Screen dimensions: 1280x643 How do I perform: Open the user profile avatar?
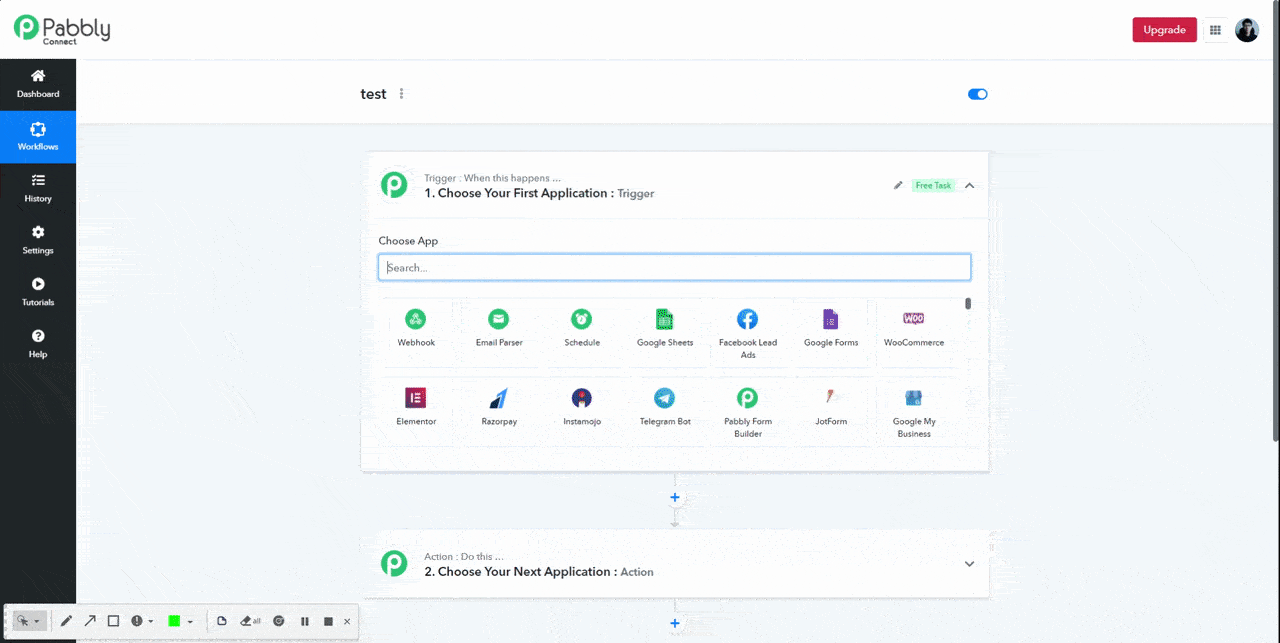1247,30
